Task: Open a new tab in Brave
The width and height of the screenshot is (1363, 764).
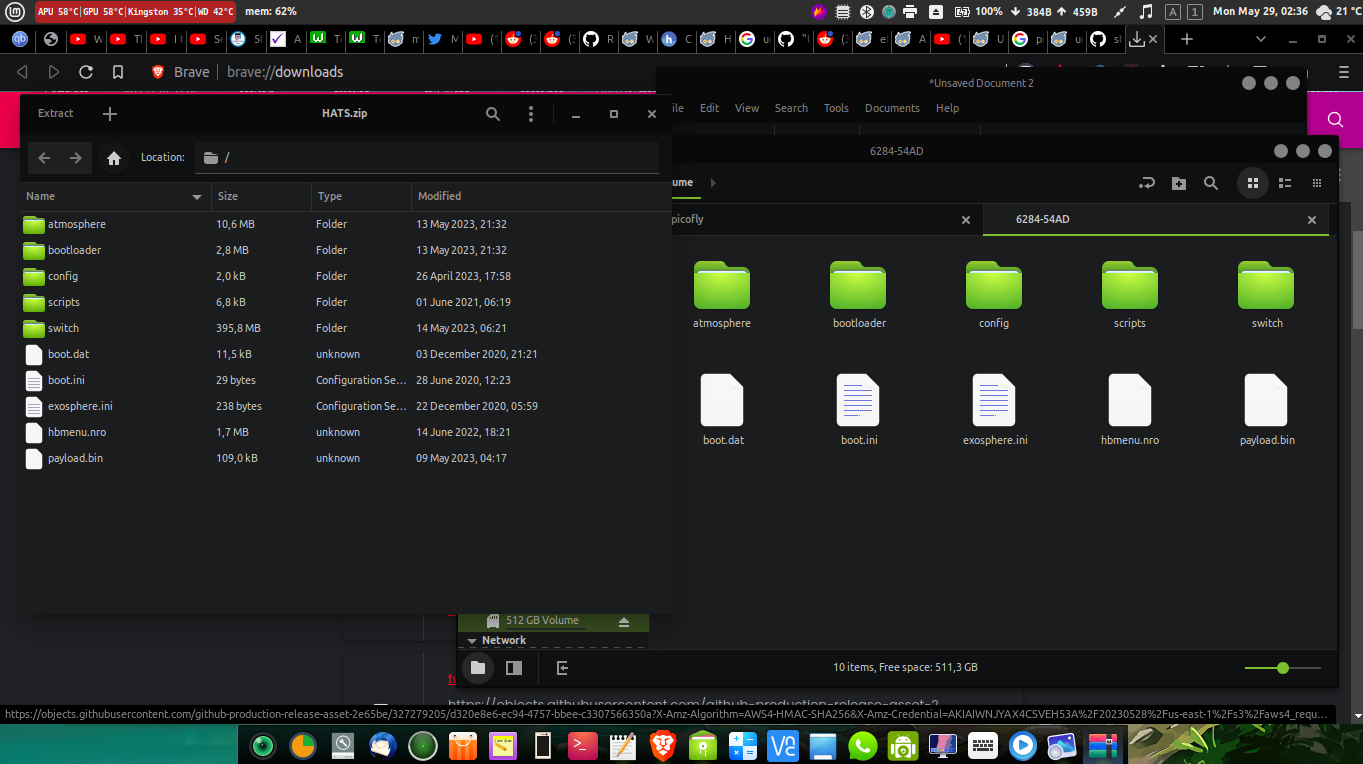Action: 1187,39
